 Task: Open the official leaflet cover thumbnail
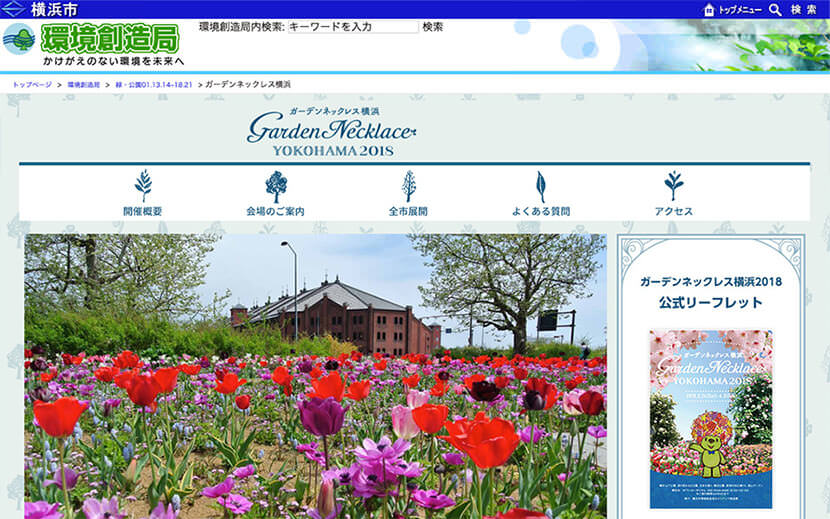pyautogui.click(x=711, y=419)
